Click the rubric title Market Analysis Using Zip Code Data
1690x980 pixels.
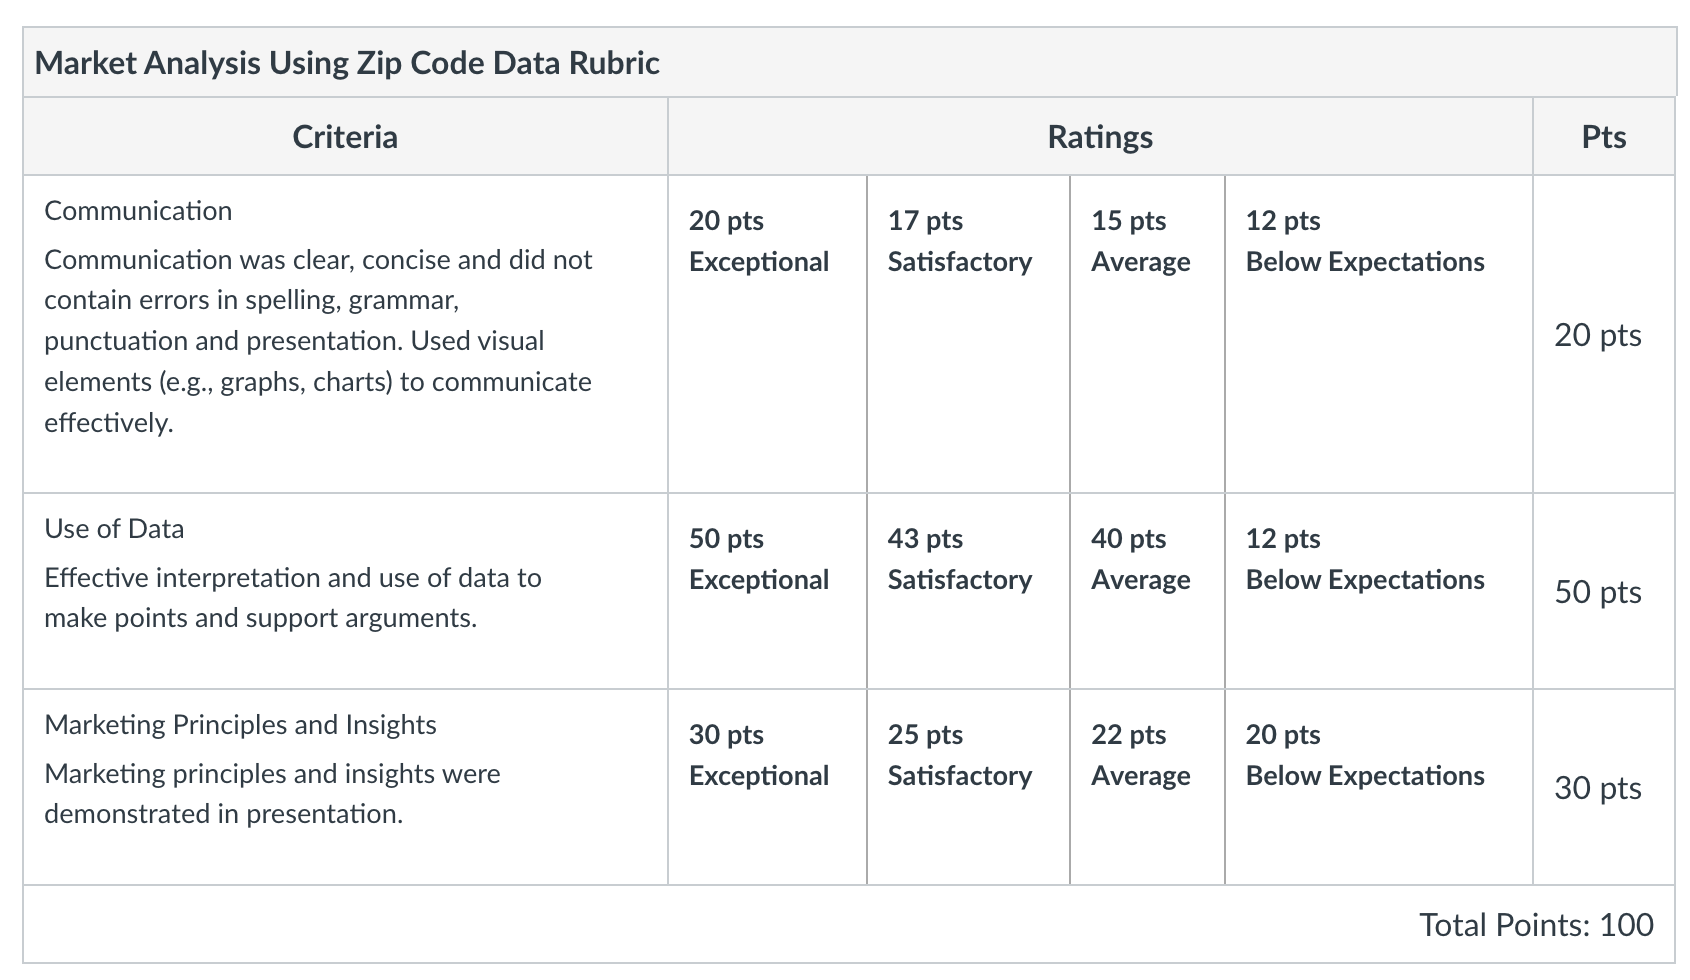(x=347, y=63)
